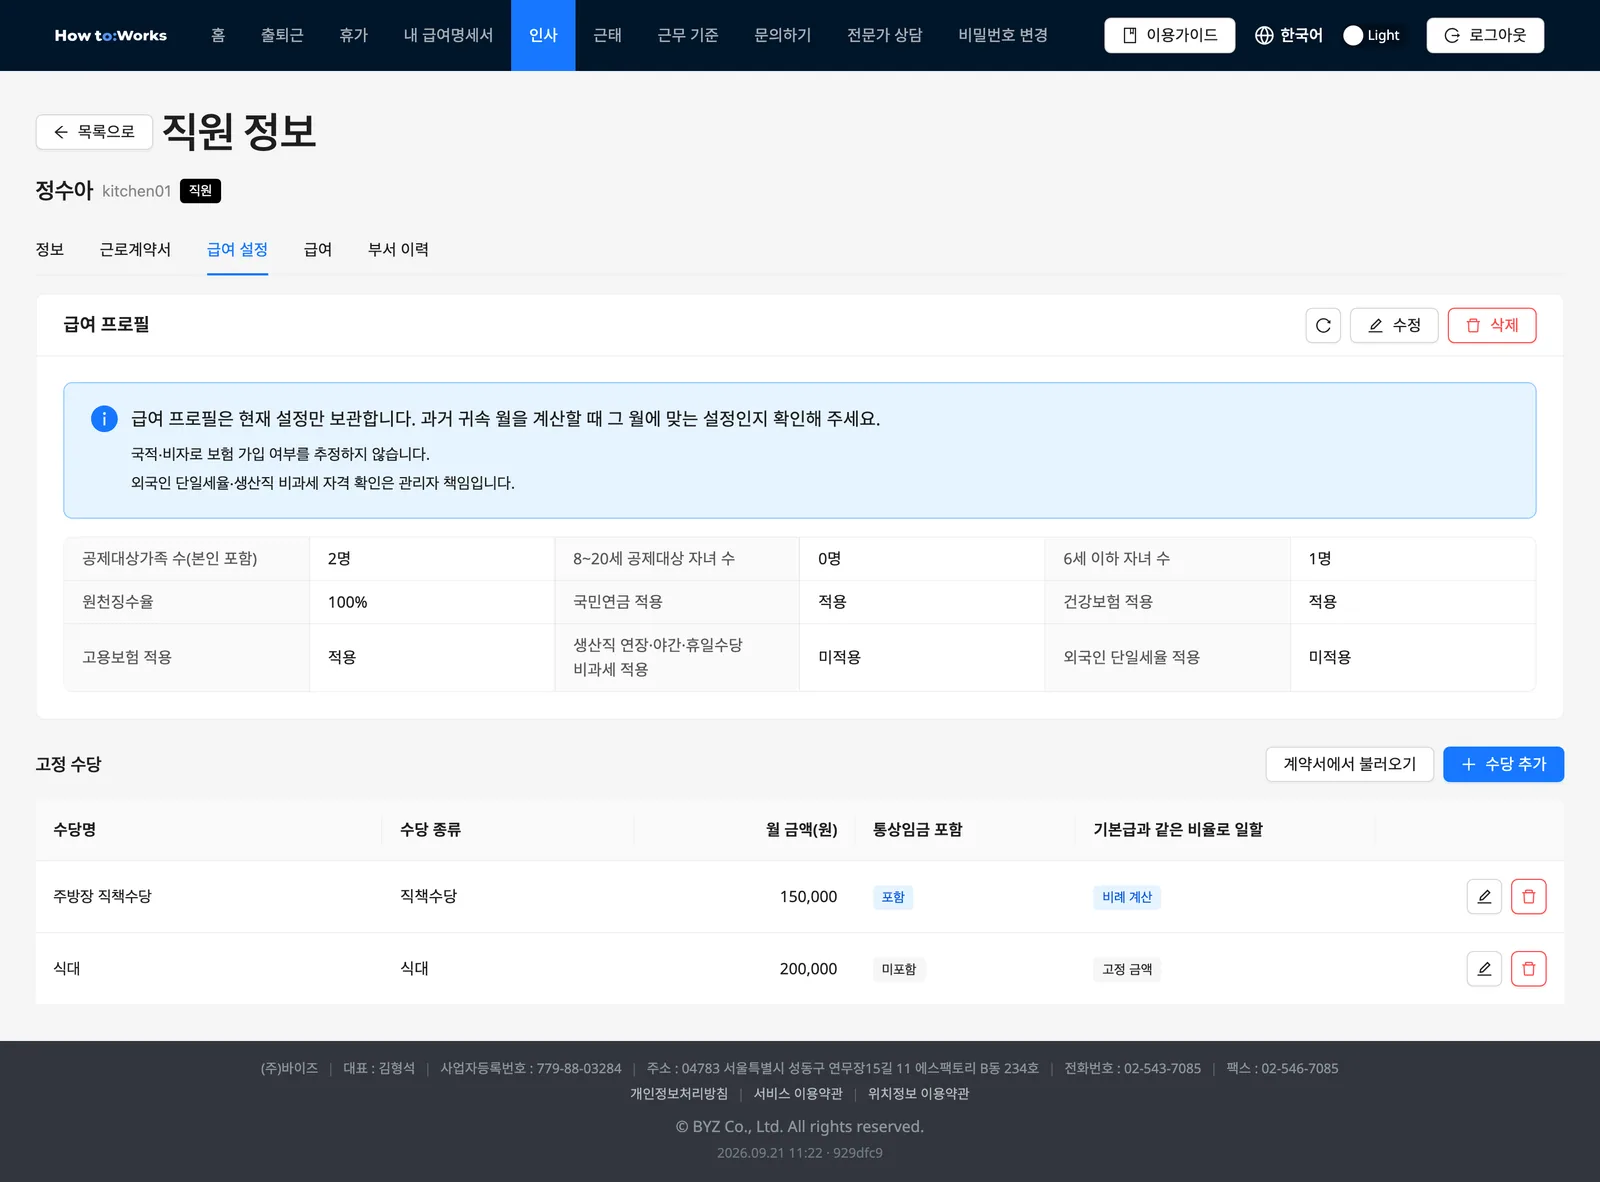Open 서비스 이용약관 footer link

tap(798, 1094)
